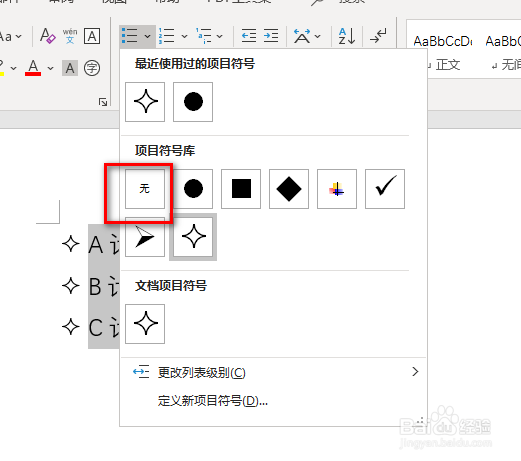Click the Sort A-Z icon
The image size is (521, 461).
tap(347, 36)
